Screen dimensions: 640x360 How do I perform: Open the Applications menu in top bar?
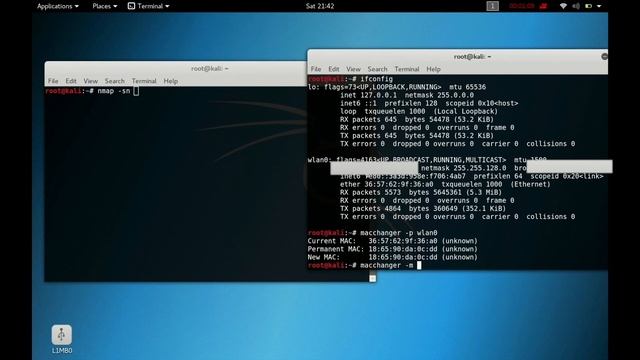tap(58, 6)
